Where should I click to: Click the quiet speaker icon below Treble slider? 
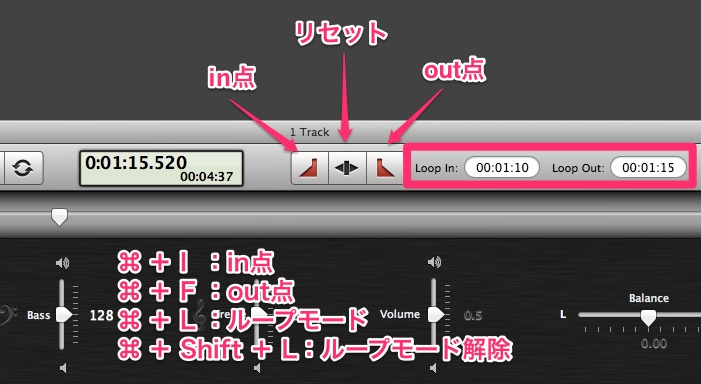(257, 368)
